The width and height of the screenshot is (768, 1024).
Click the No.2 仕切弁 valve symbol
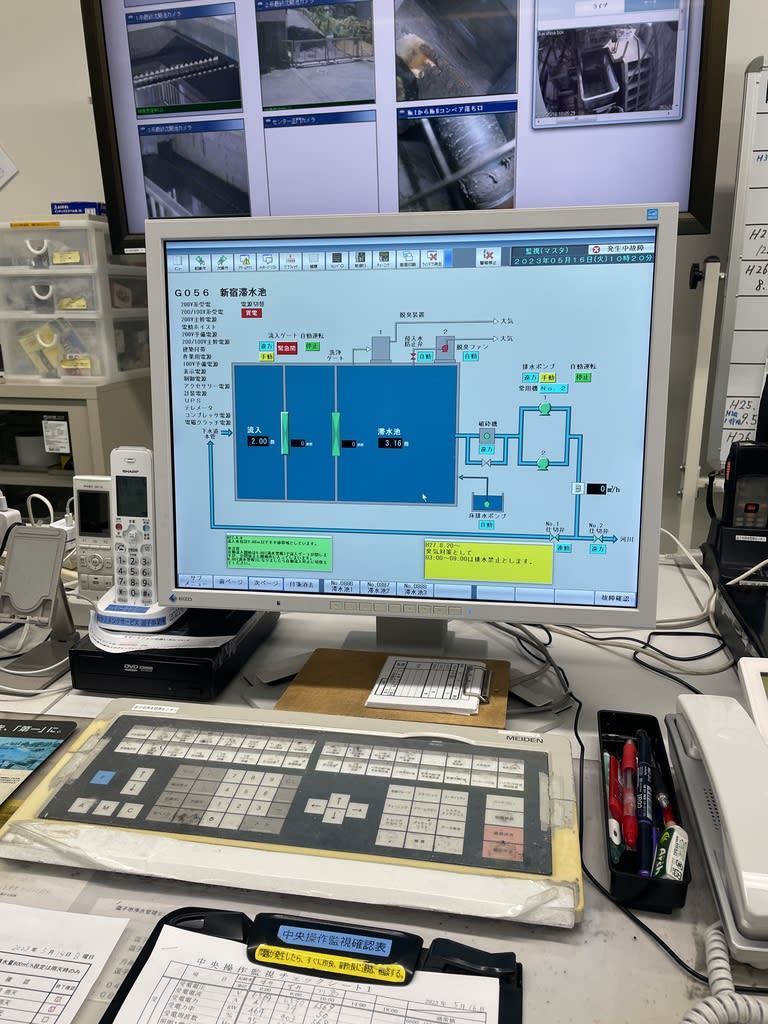(598, 539)
